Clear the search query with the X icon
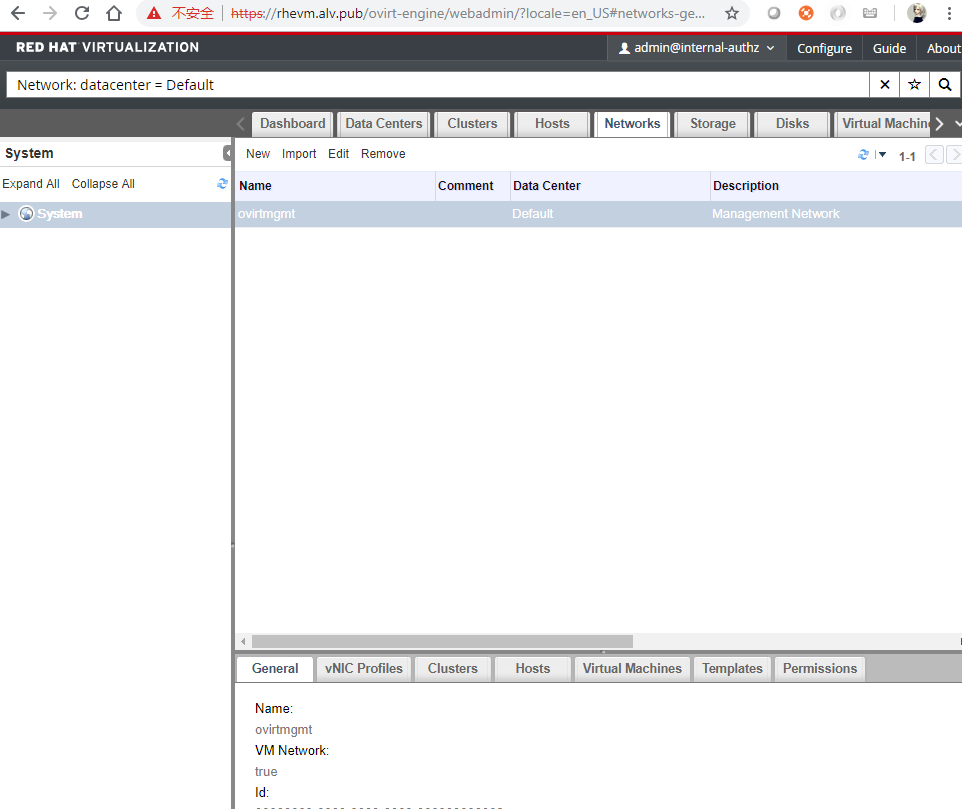Image resolution: width=962 pixels, height=809 pixels. pyautogui.click(x=885, y=85)
